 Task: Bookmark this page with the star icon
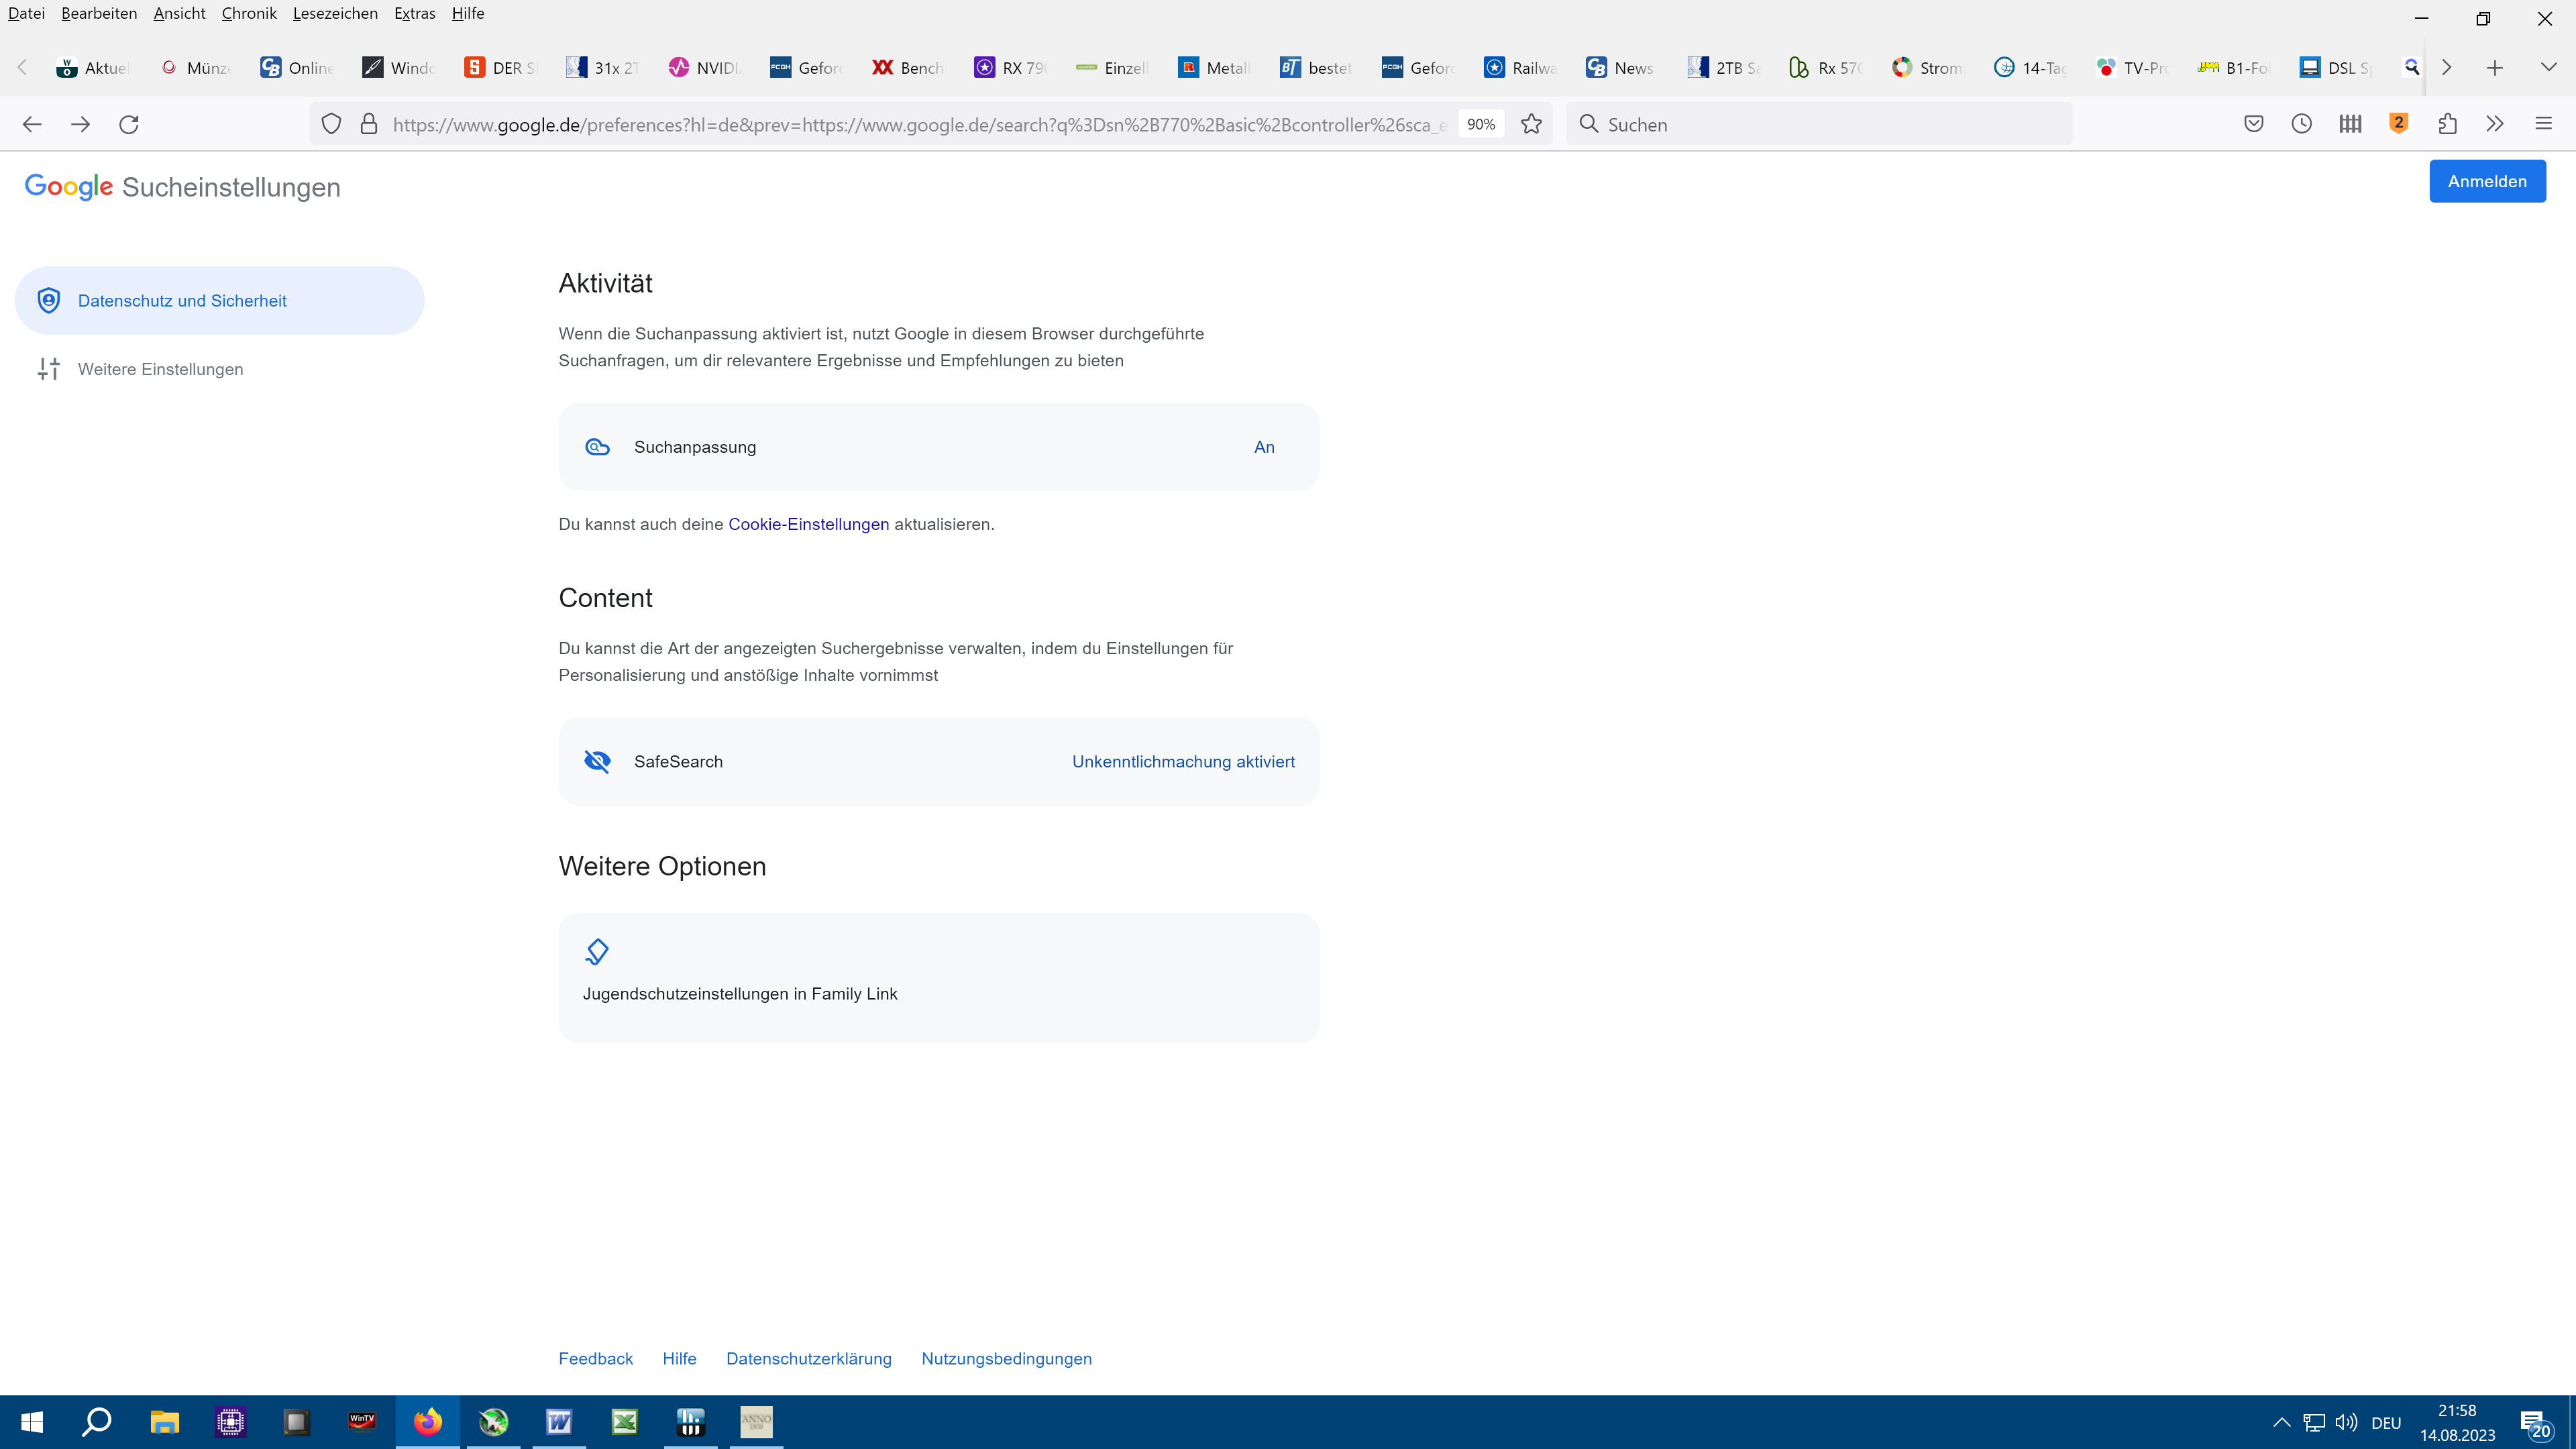point(1531,124)
